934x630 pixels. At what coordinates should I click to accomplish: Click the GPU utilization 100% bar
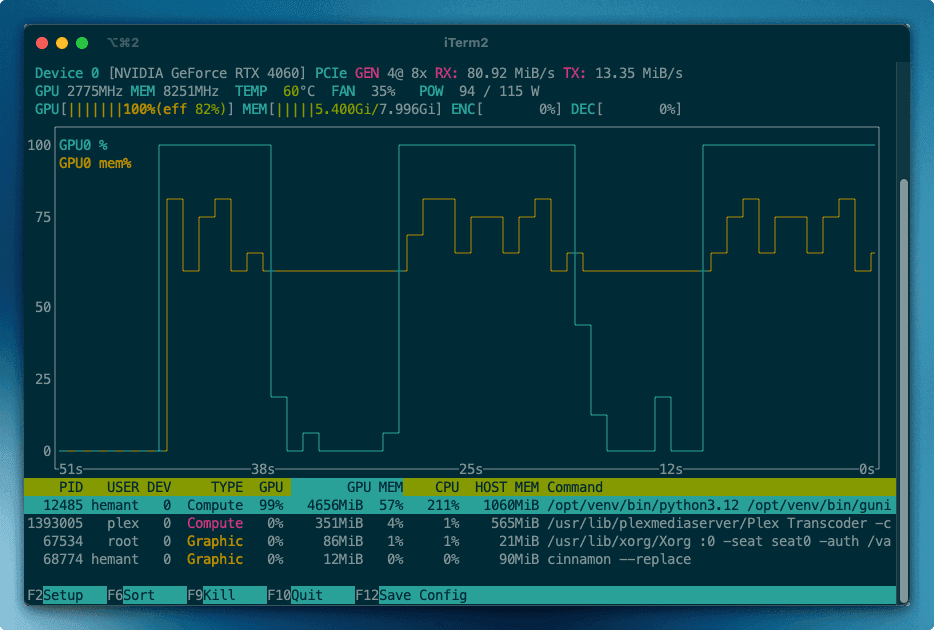pos(134,109)
